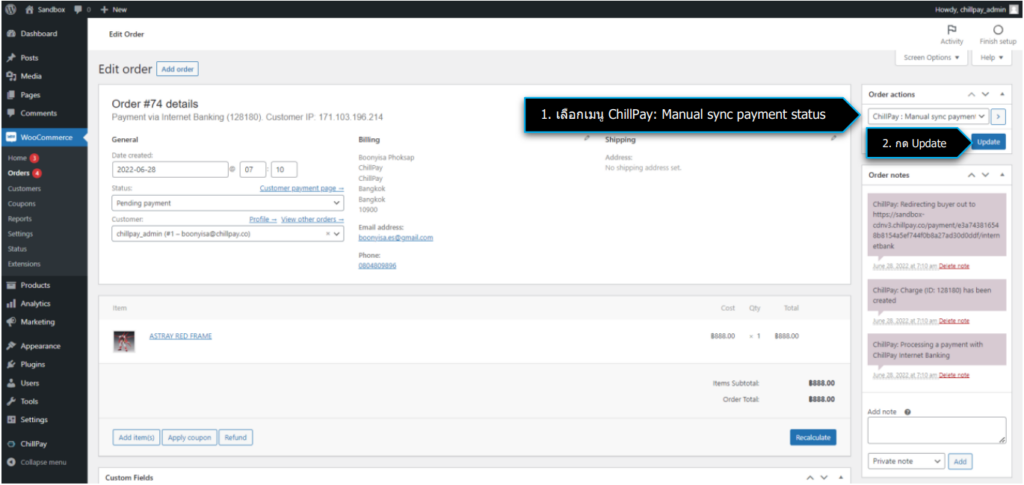Delete the Redirecting buyer out note
This screenshot has width=1024, height=485.
[x=954, y=266]
